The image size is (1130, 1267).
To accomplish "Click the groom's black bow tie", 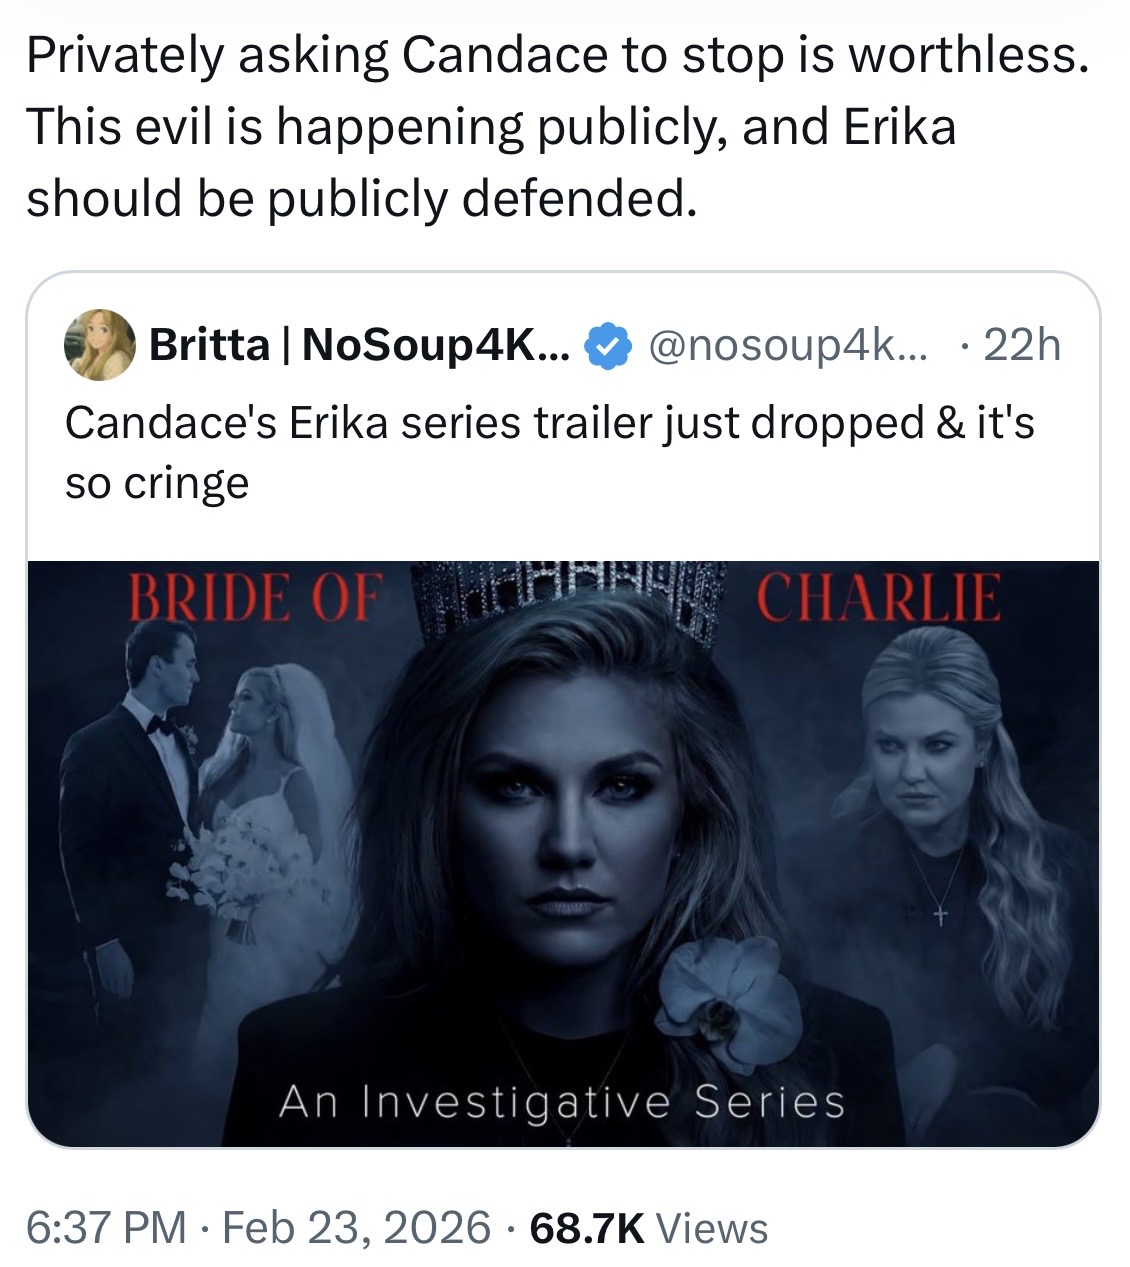I will click(x=160, y=725).
